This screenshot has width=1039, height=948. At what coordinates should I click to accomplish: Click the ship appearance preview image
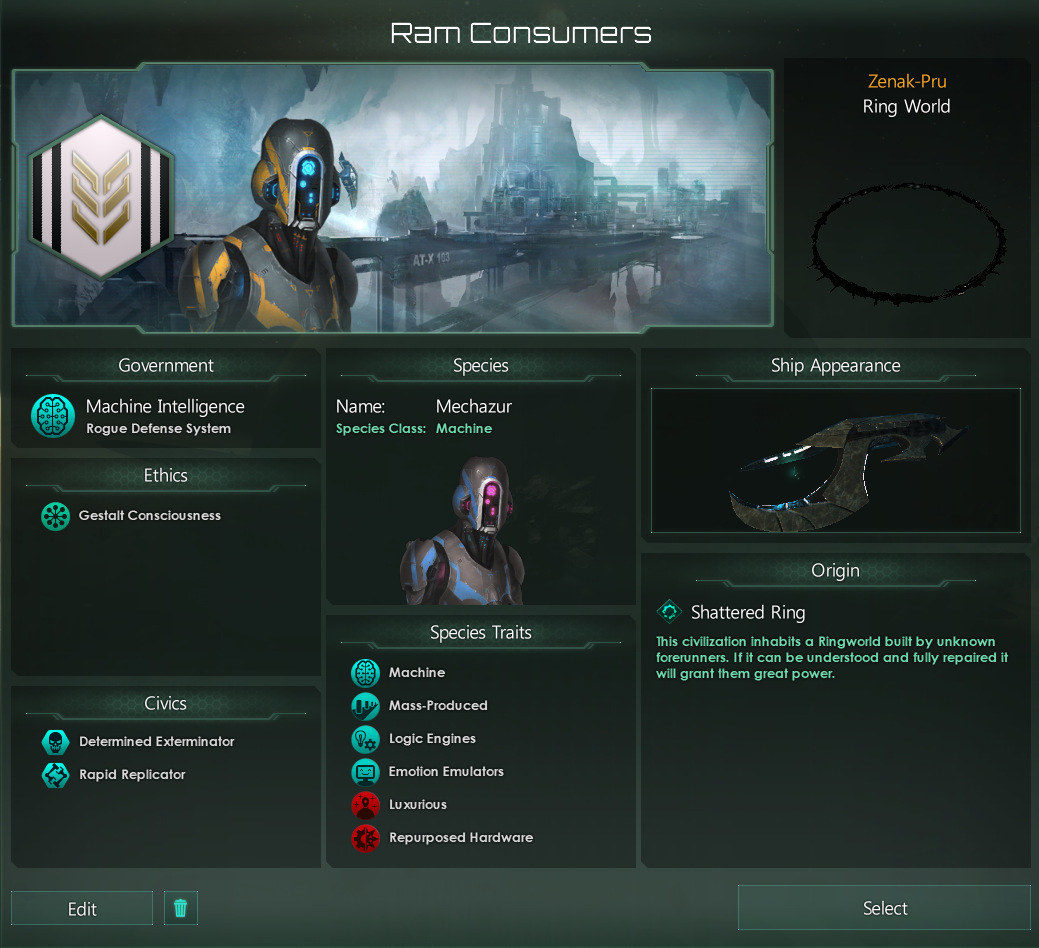coord(836,460)
